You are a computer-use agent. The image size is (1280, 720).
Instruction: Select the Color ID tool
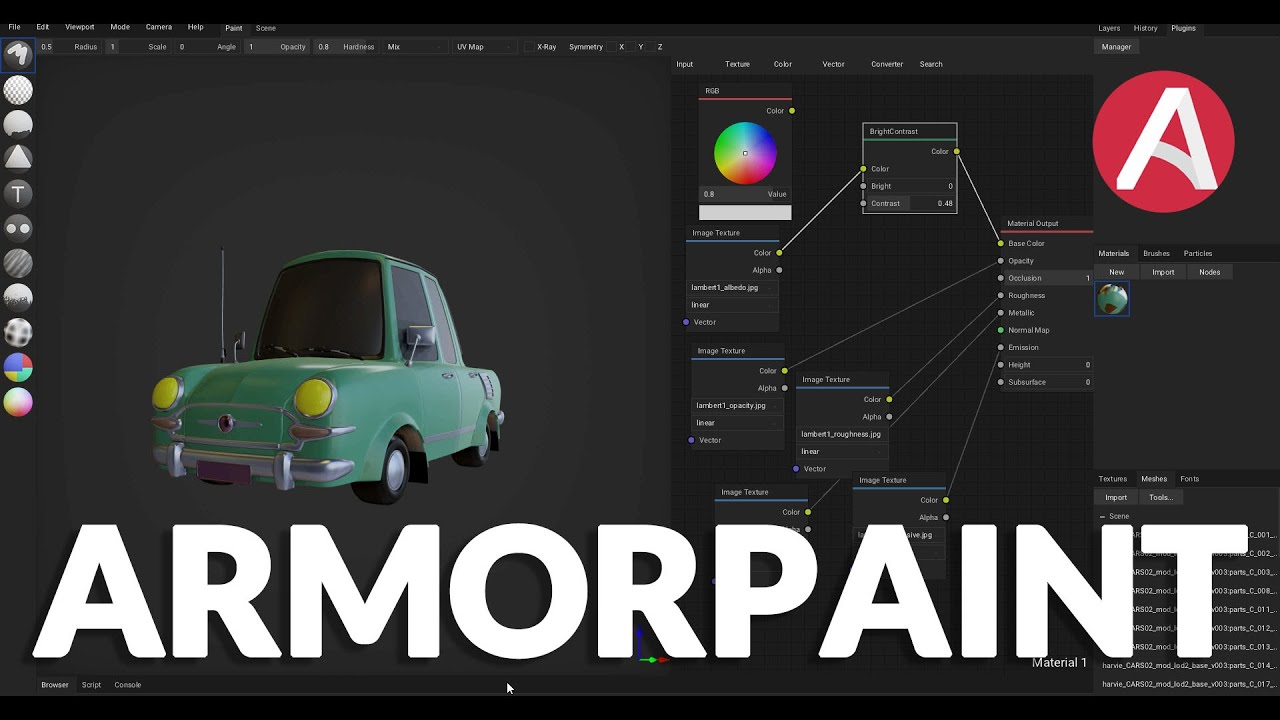pyautogui.click(x=18, y=367)
